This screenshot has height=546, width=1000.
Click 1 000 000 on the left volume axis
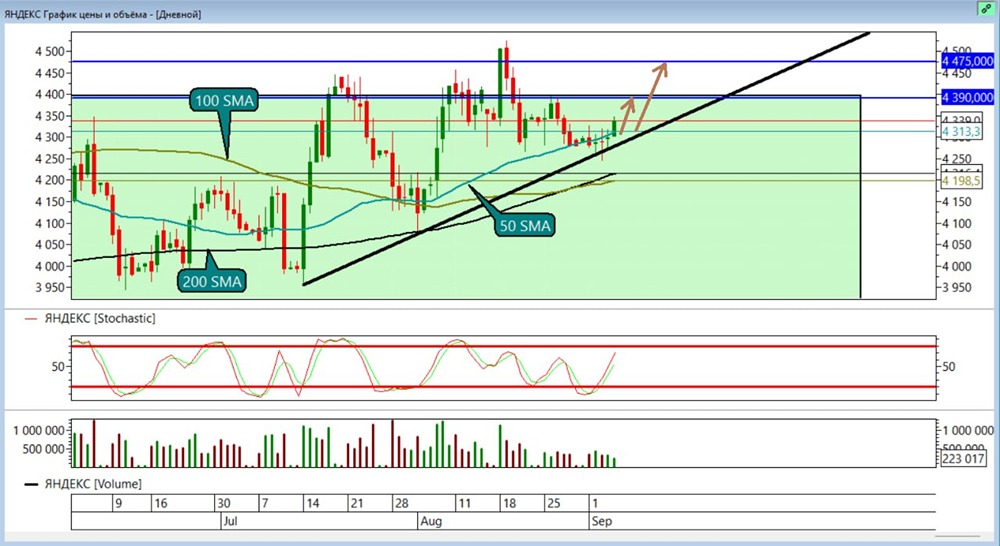pyautogui.click(x=39, y=431)
